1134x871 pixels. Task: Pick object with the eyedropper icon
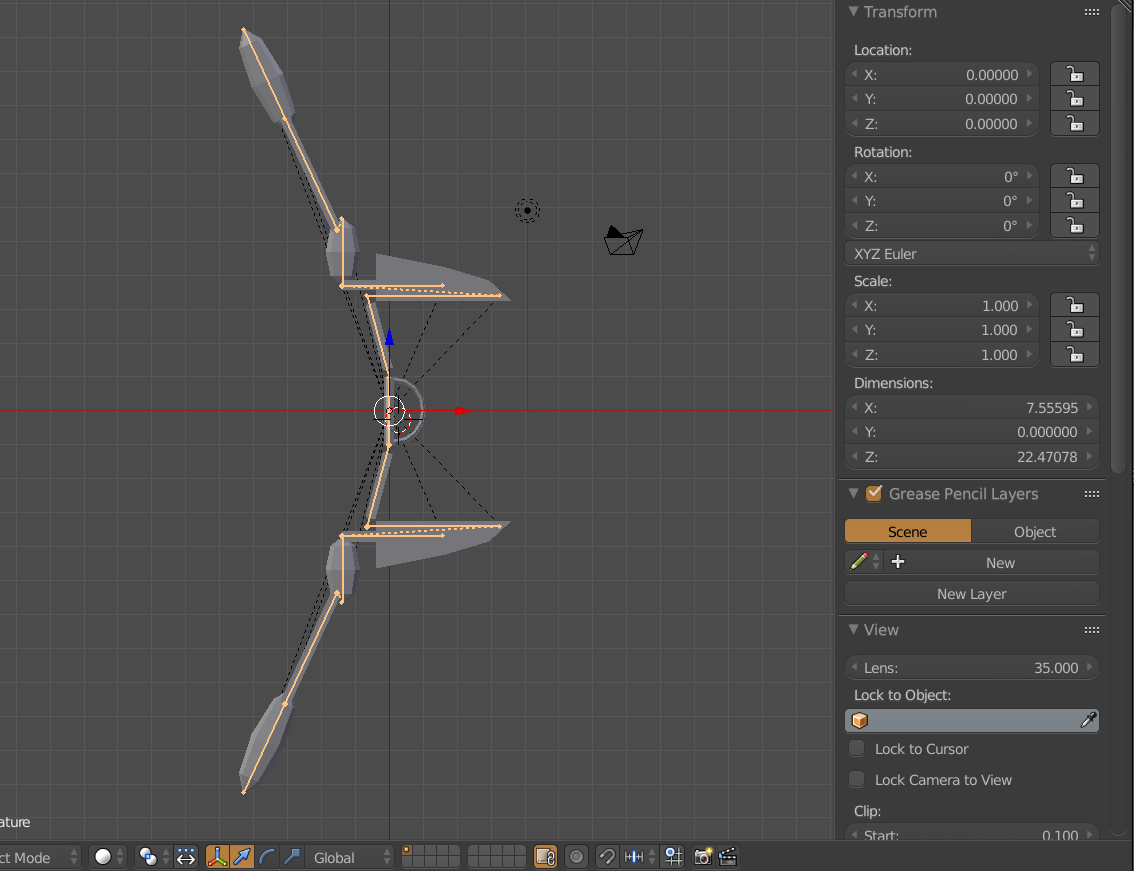(1088, 721)
